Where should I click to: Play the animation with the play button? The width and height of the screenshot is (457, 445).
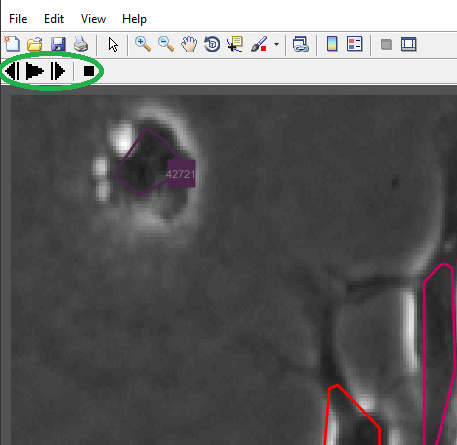click(x=35, y=71)
